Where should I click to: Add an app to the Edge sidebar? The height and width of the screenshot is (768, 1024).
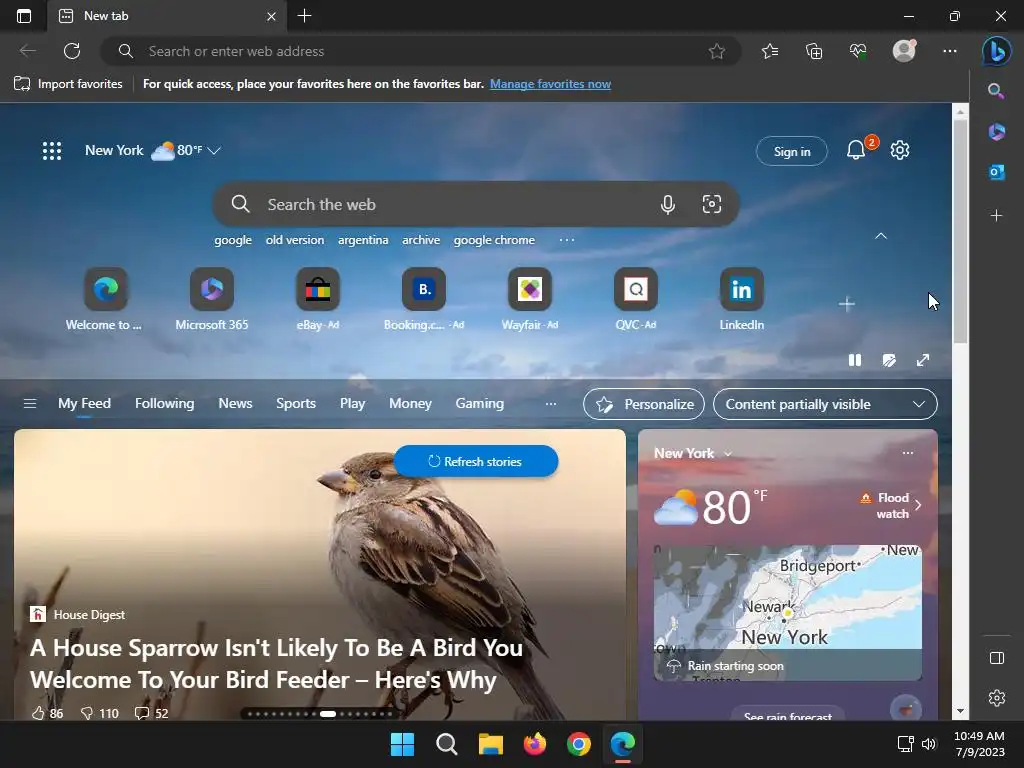point(996,216)
